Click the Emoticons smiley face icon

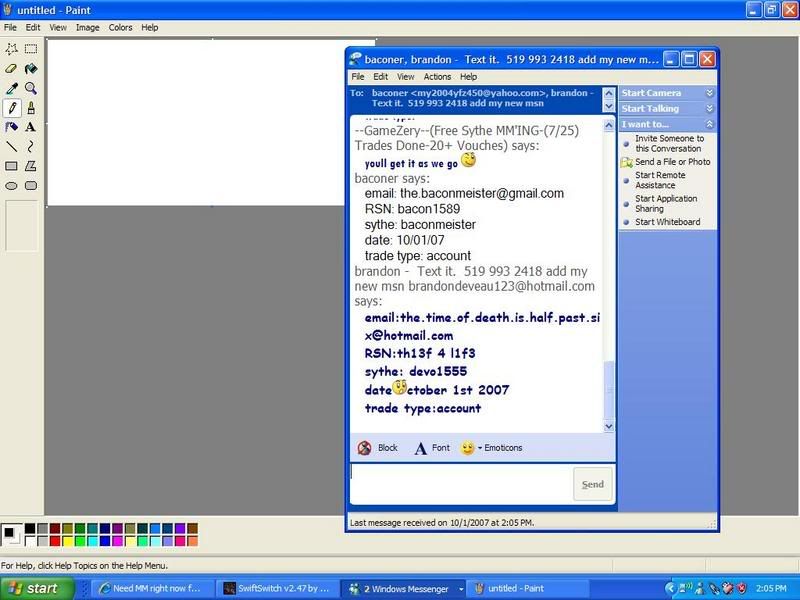(467, 448)
